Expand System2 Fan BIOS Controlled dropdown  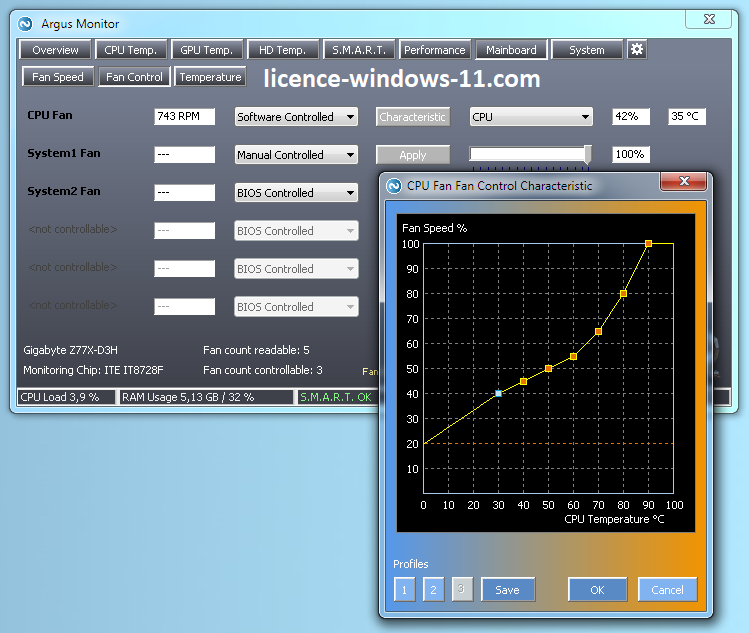296,193
